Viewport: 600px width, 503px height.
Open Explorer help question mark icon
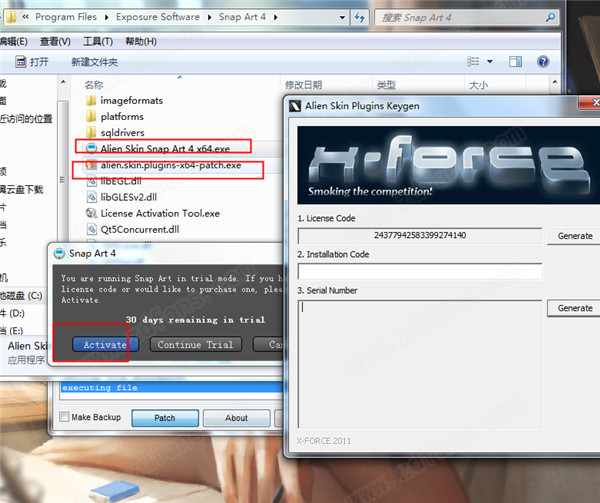tap(543, 62)
